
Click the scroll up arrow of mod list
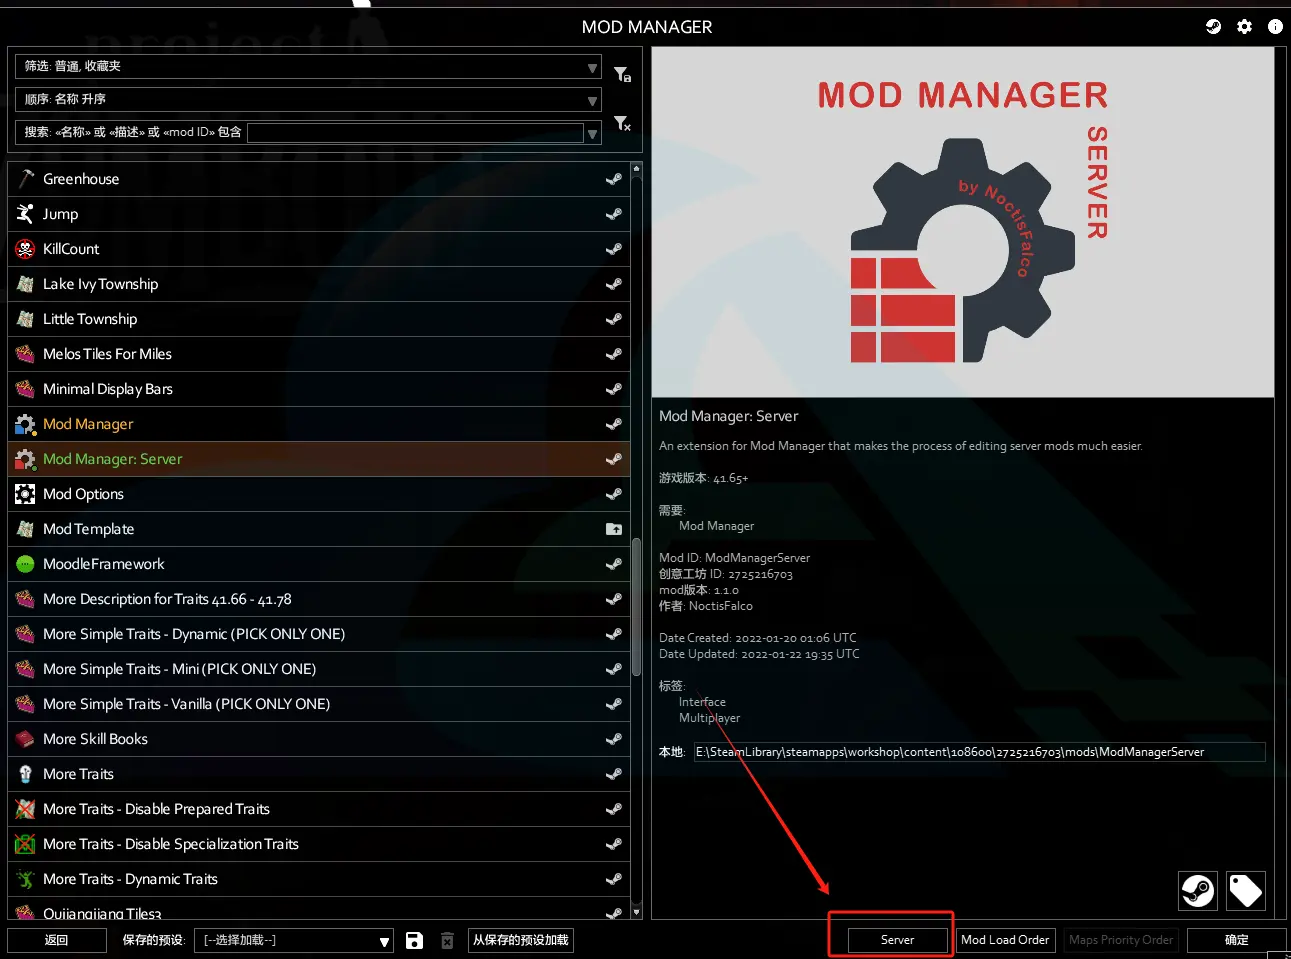click(636, 169)
